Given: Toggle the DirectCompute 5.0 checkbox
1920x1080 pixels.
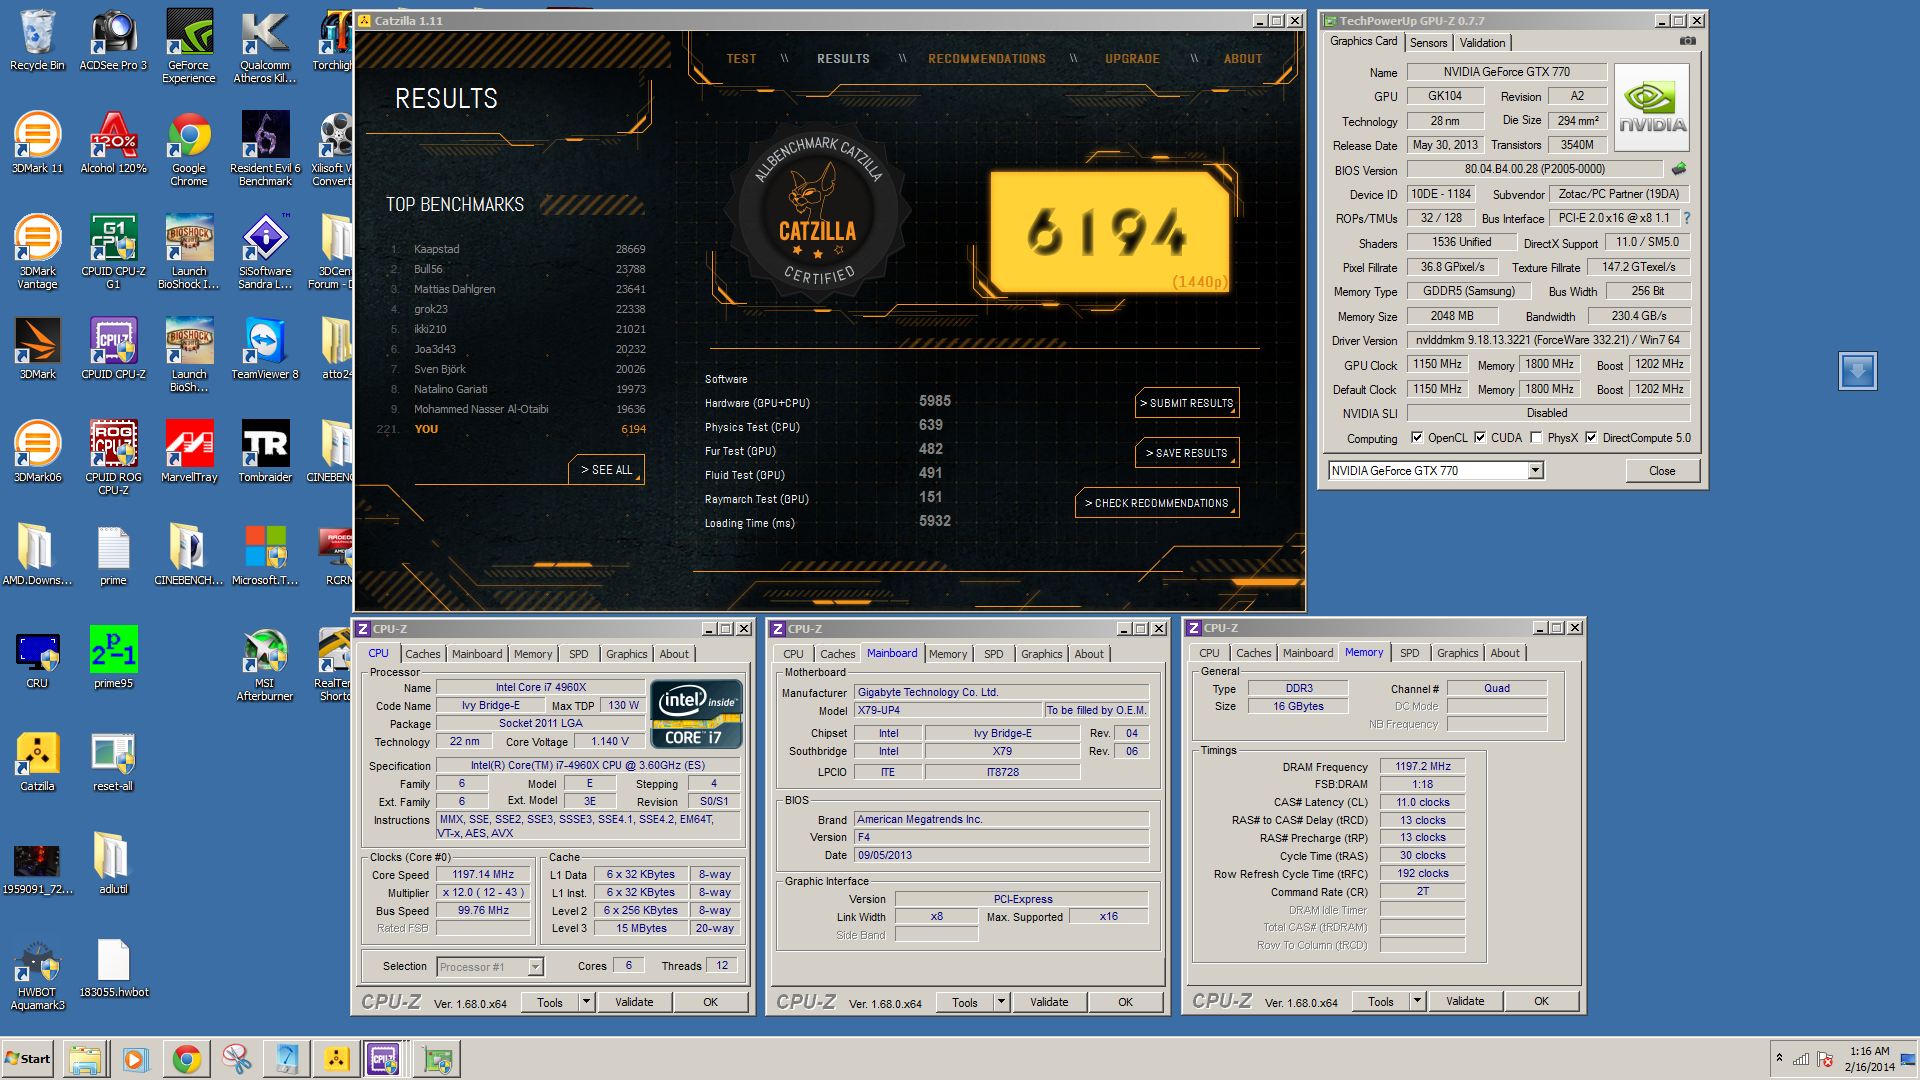Looking at the screenshot, I should point(1591,438).
